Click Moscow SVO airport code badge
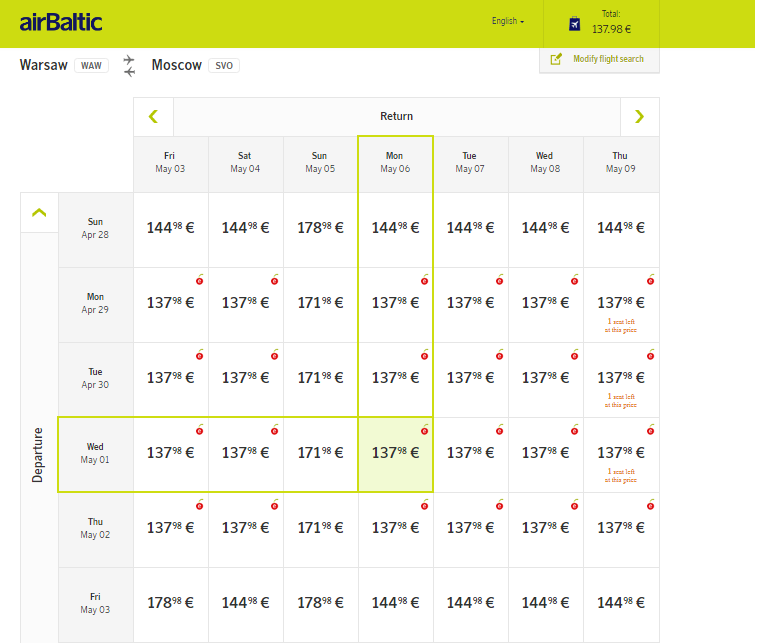The image size is (761, 643). point(224,66)
